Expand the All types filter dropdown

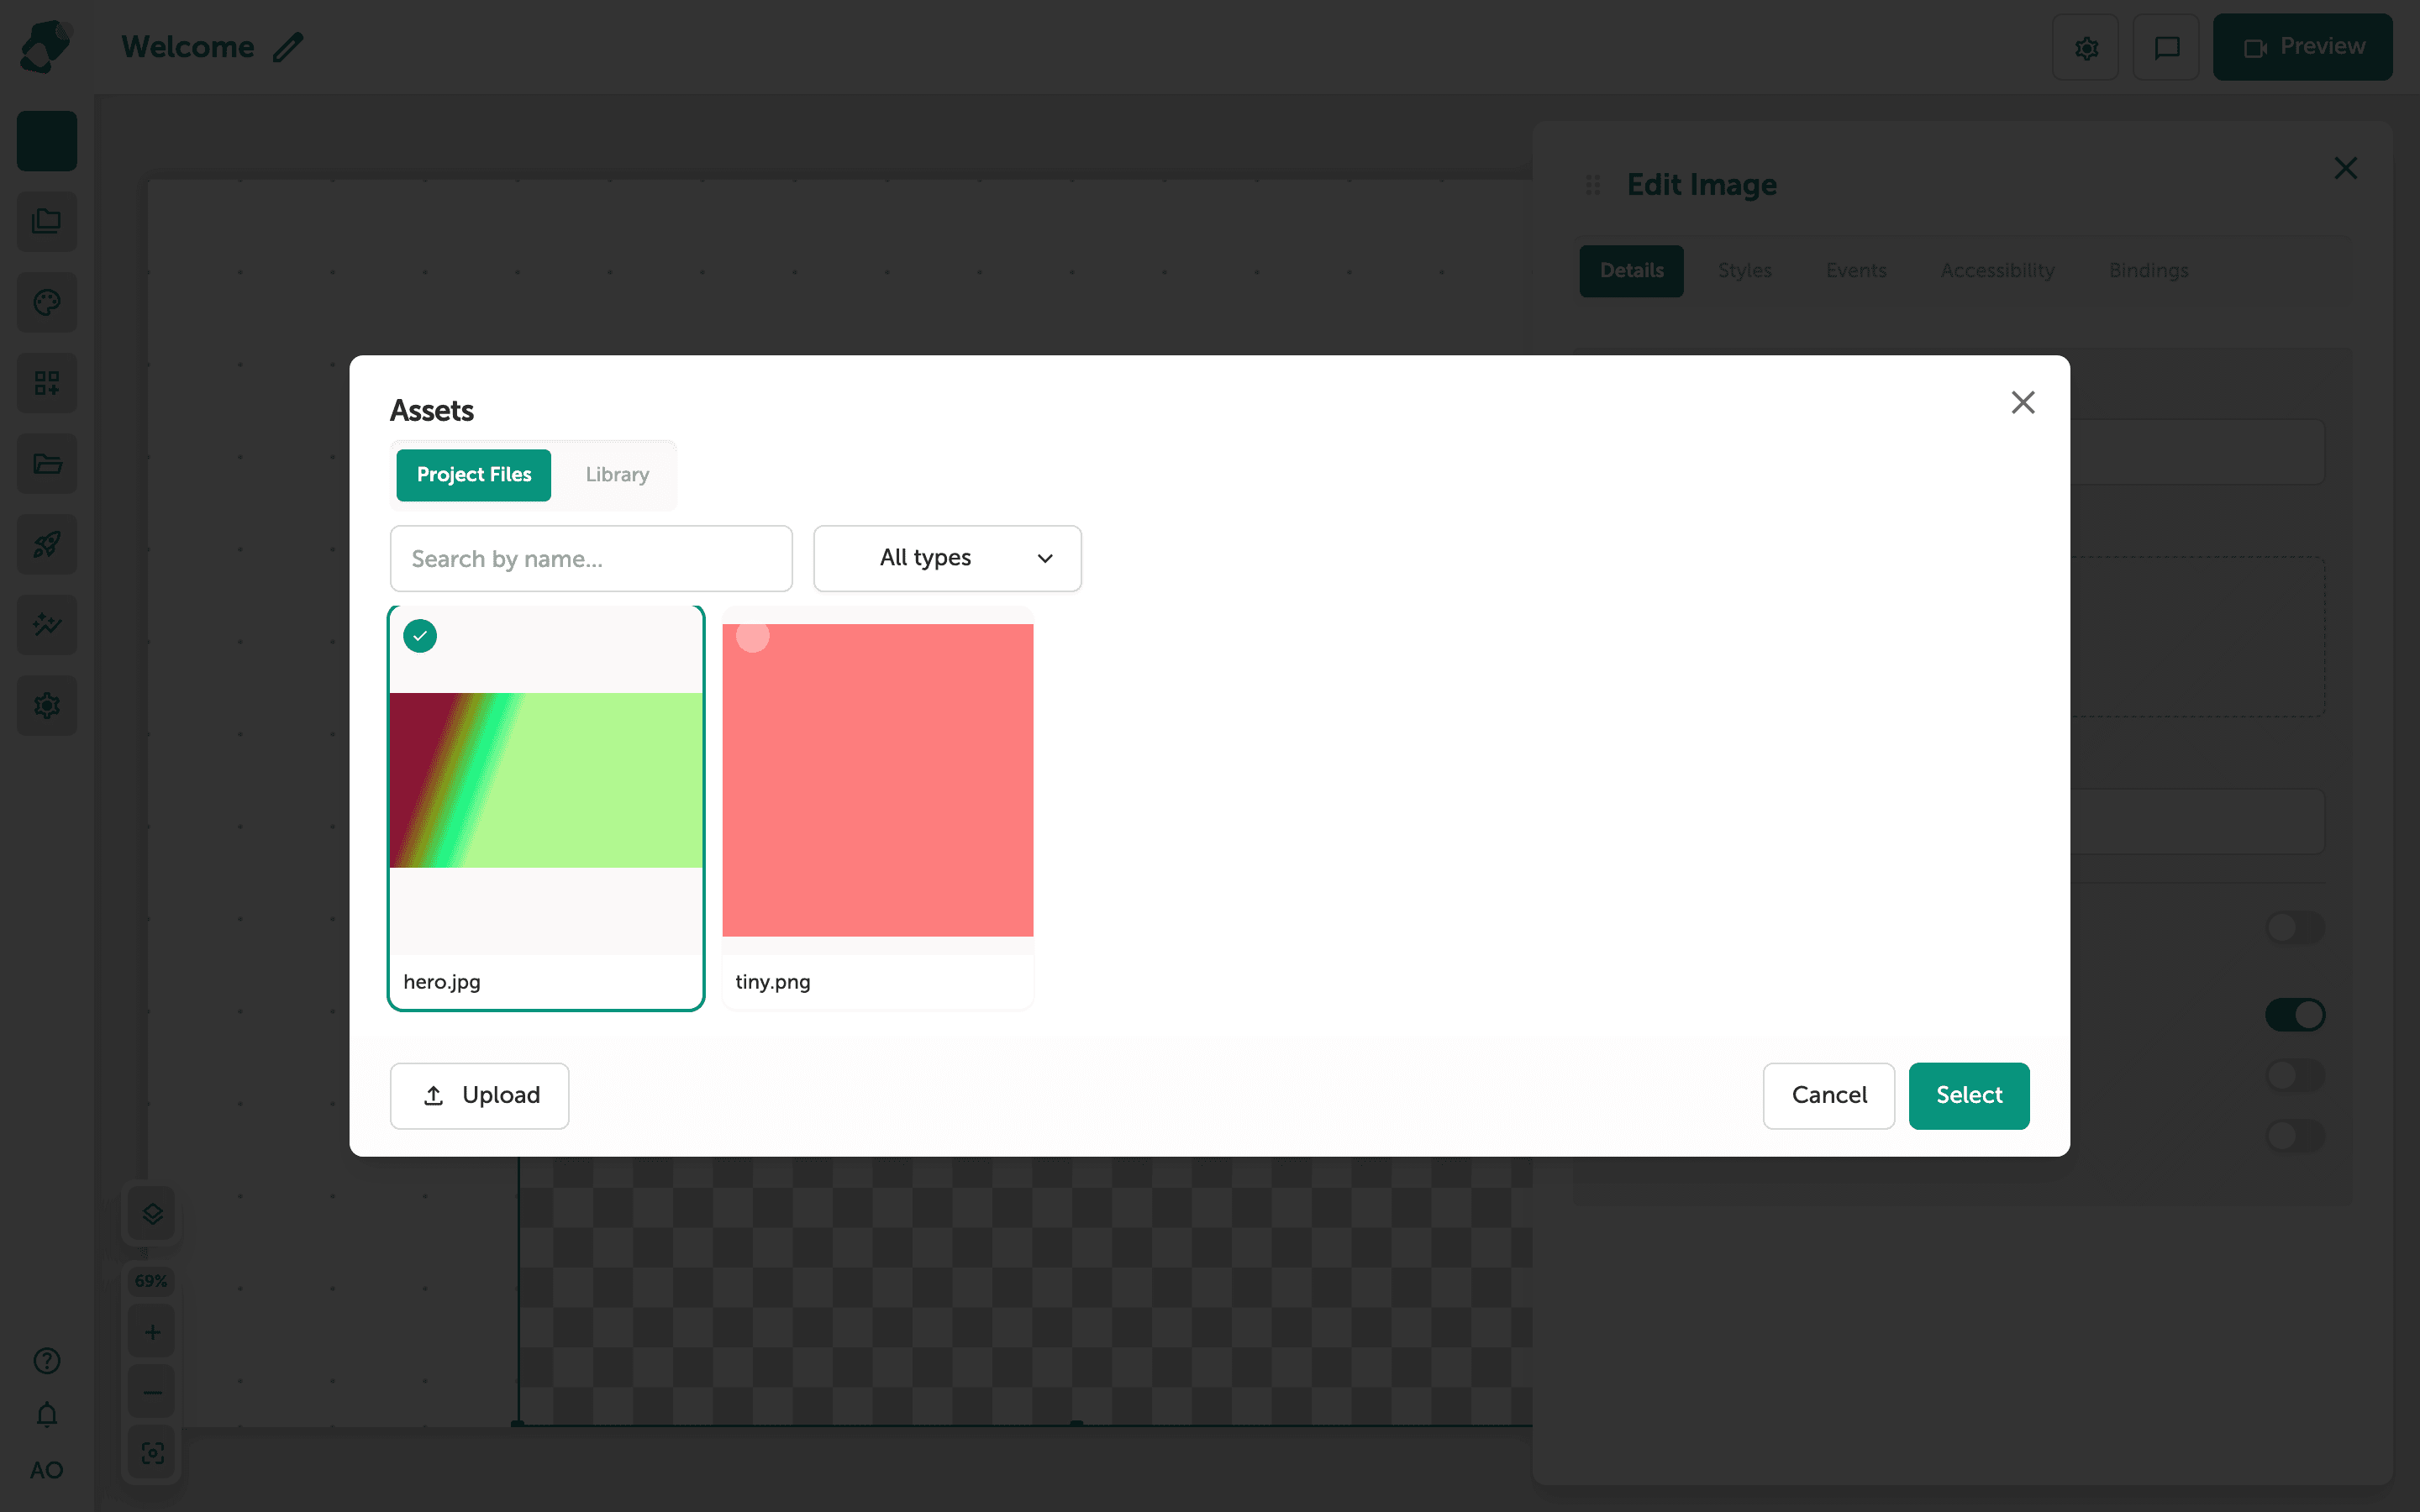[947, 558]
